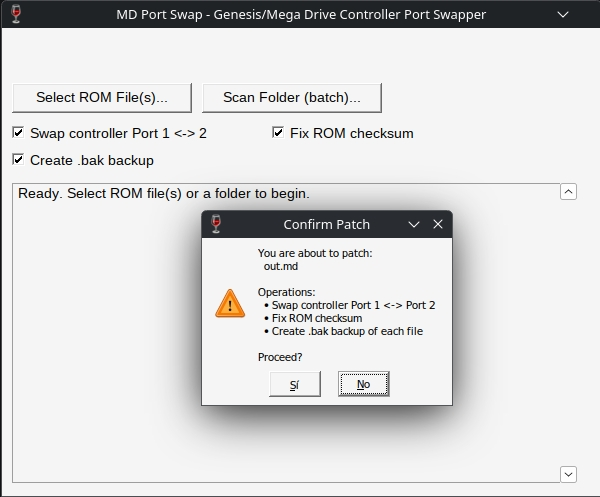Screen dimensions: 600x497
Task: Click the wine glass icon in Confirm Patch
Action: pyautogui.click(x=216, y=224)
